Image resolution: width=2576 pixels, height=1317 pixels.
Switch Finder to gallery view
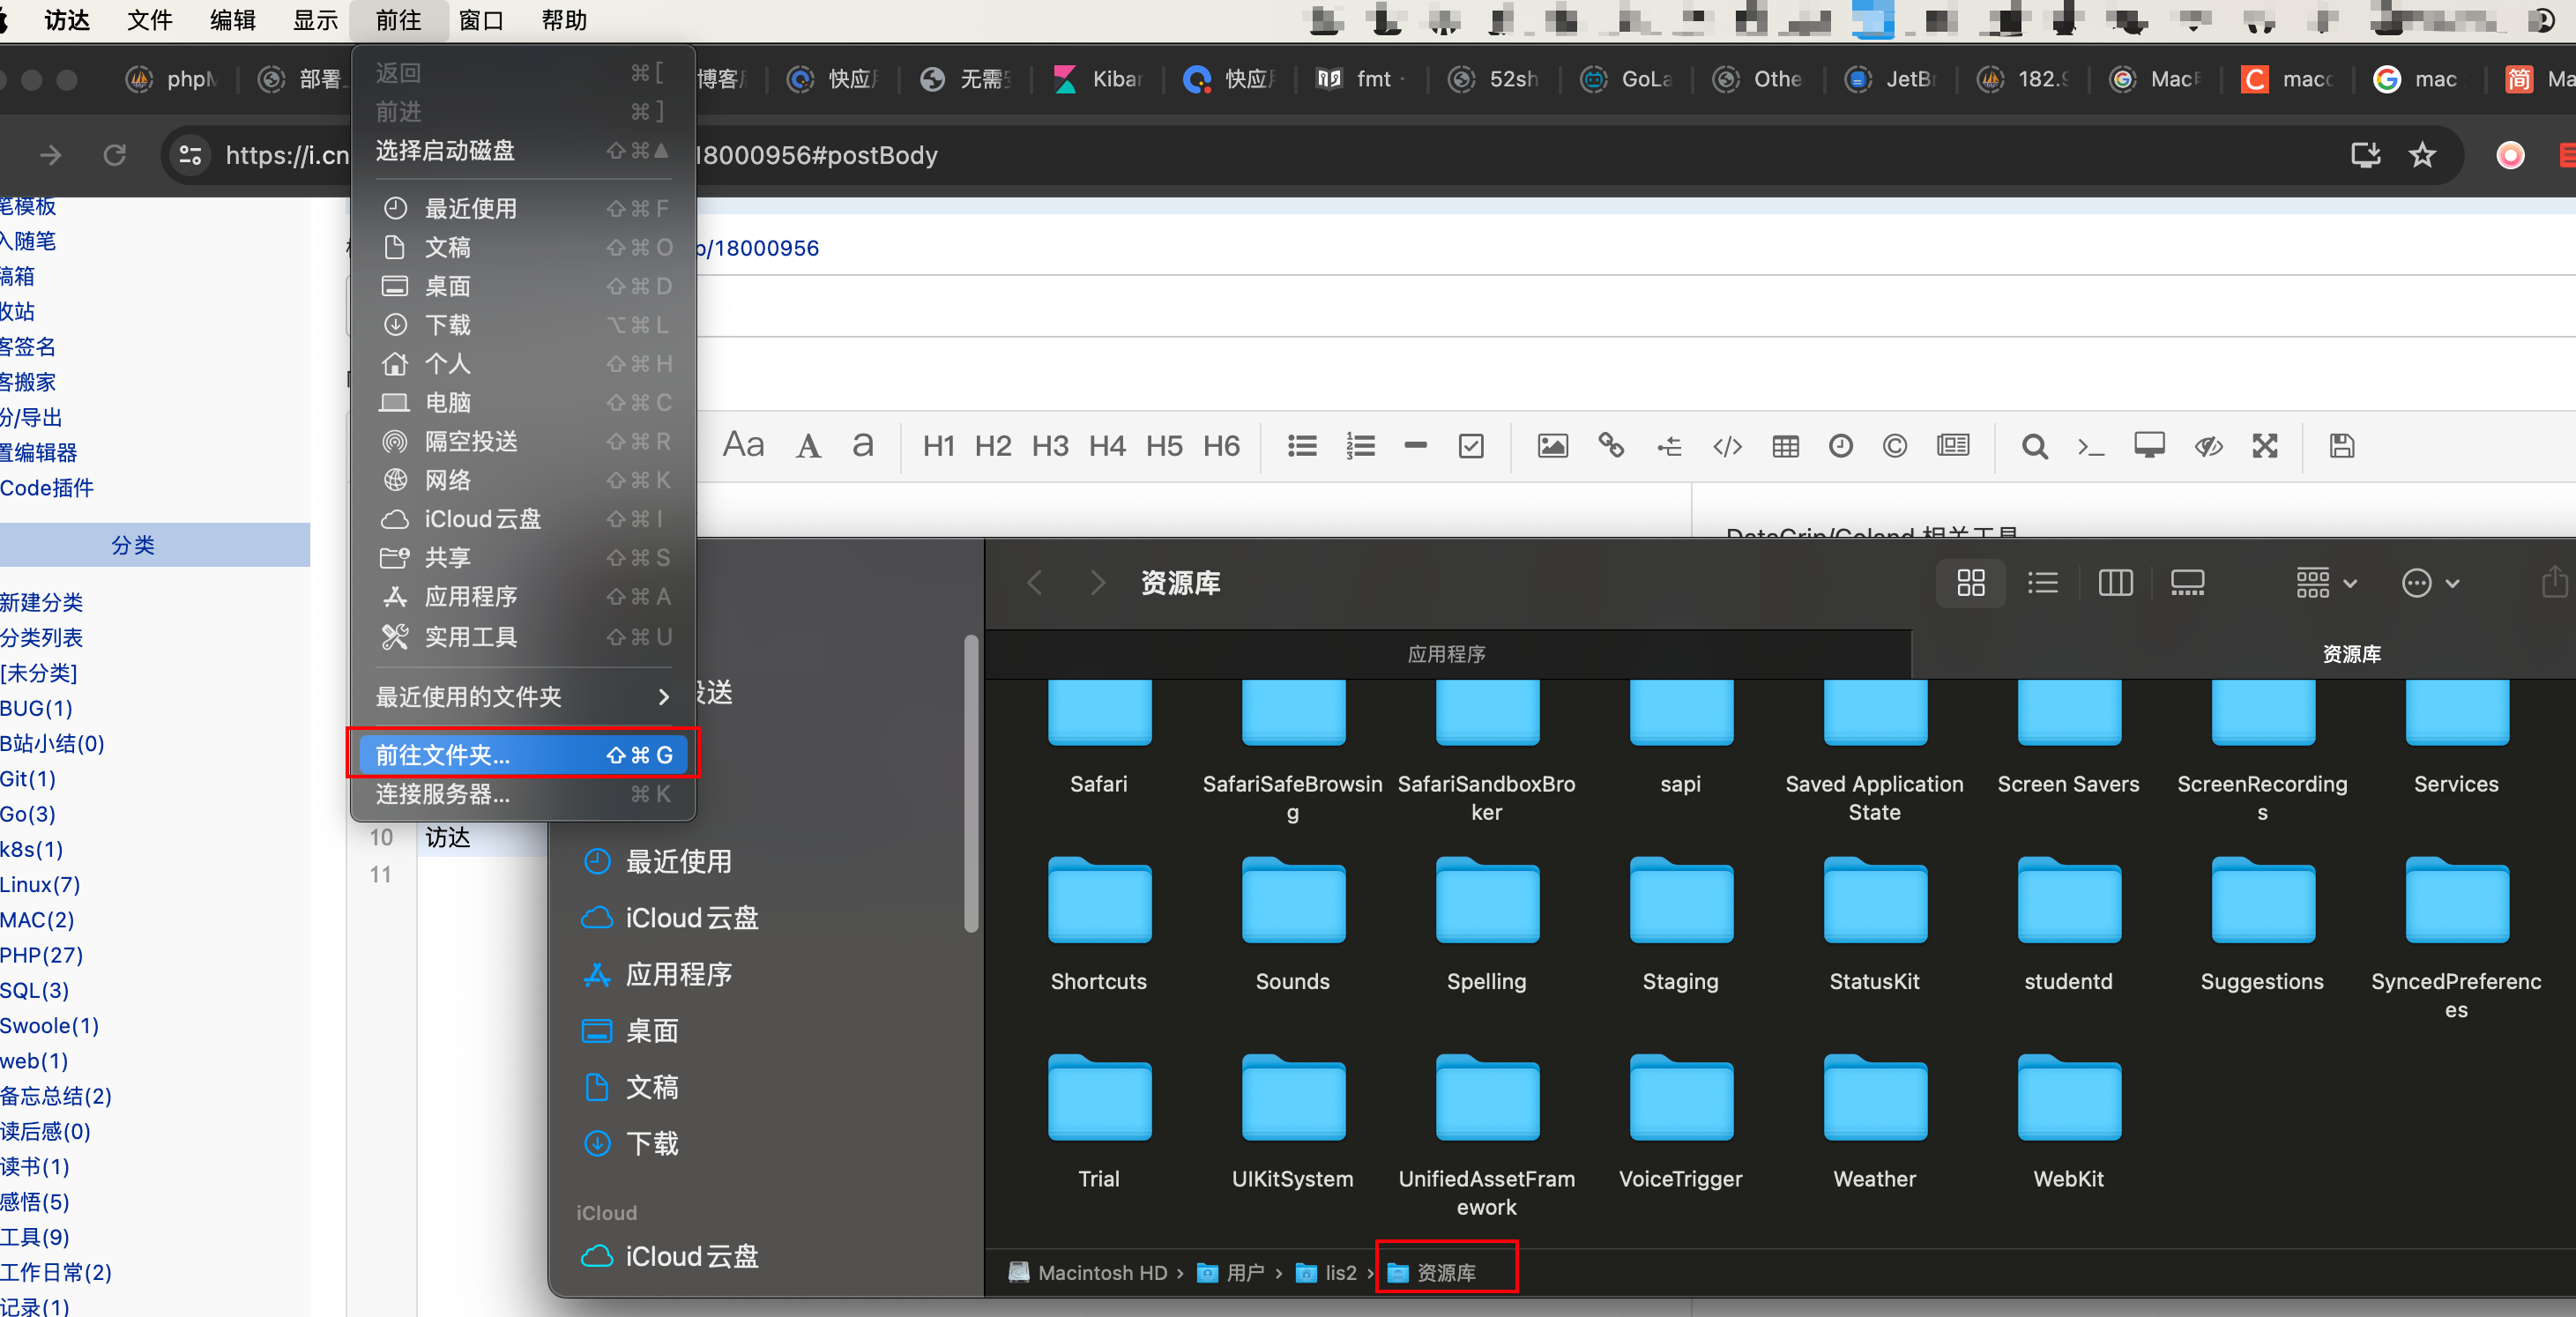2187,583
